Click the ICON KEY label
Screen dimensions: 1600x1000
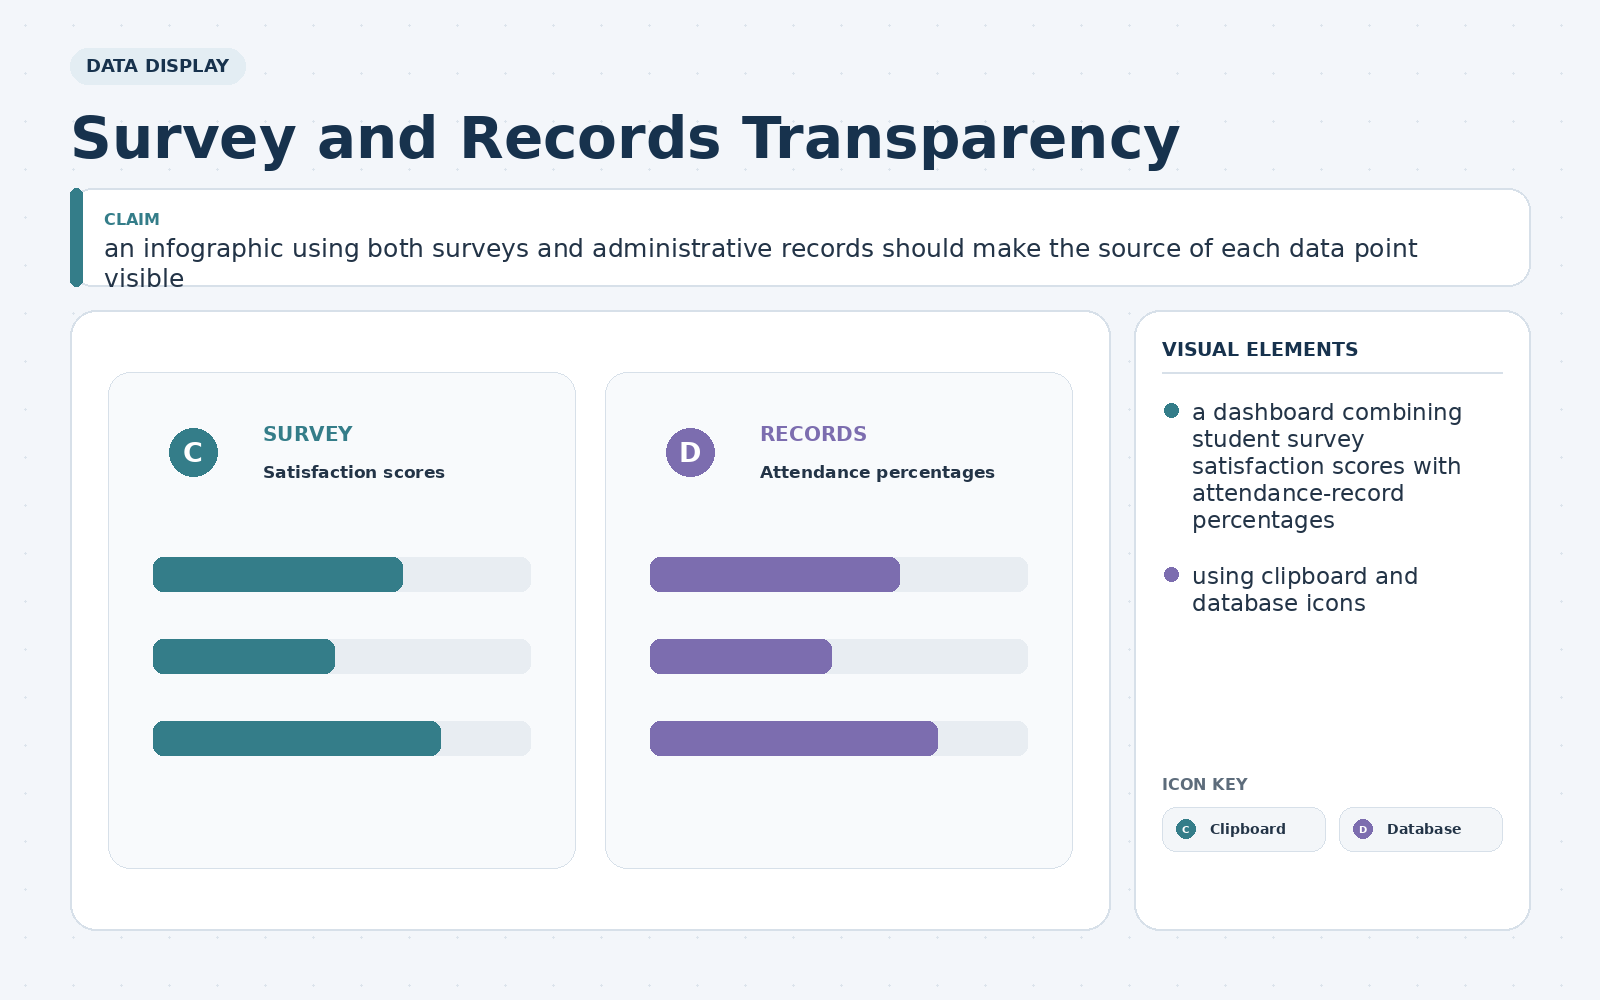point(1205,784)
